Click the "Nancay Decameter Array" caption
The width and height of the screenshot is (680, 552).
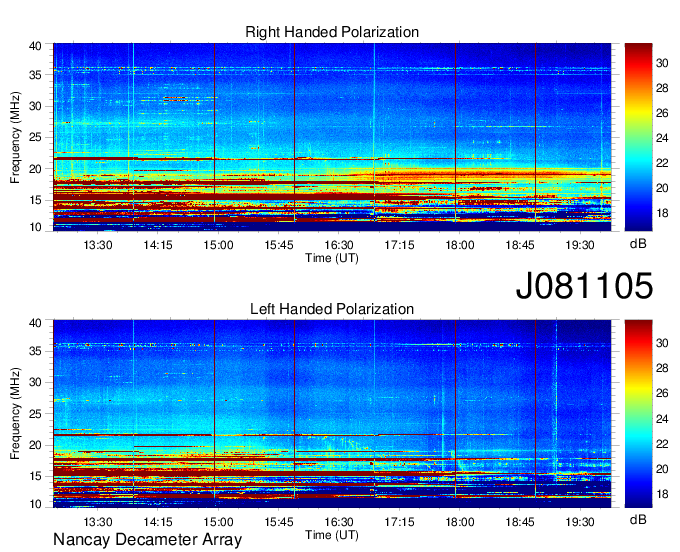(147, 540)
